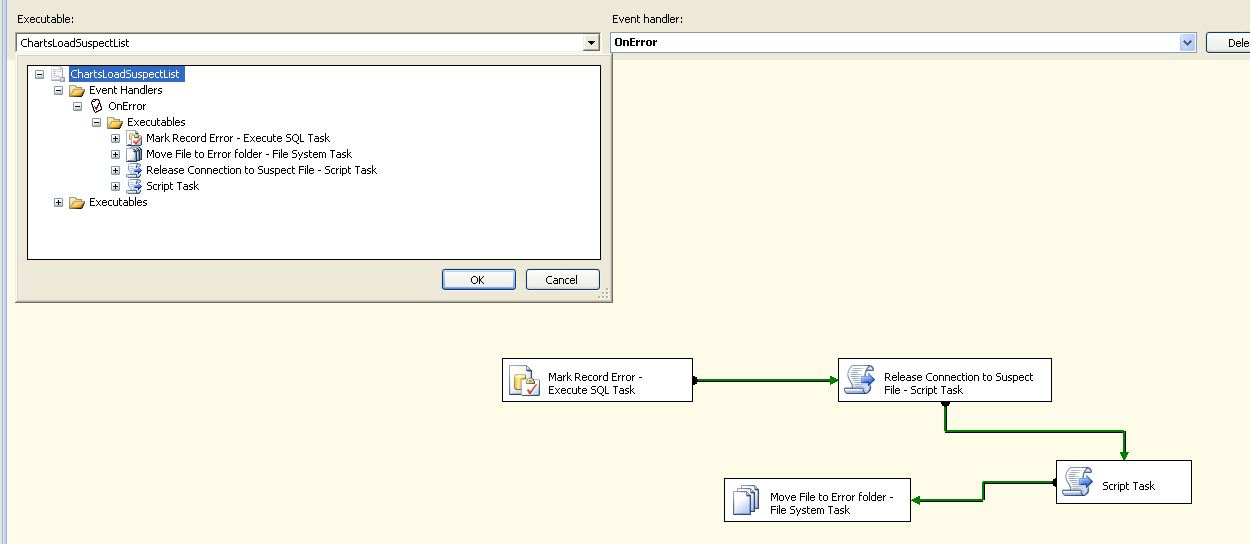Select Script Task in the tree
This screenshot has height=544, width=1250.
point(172,186)
